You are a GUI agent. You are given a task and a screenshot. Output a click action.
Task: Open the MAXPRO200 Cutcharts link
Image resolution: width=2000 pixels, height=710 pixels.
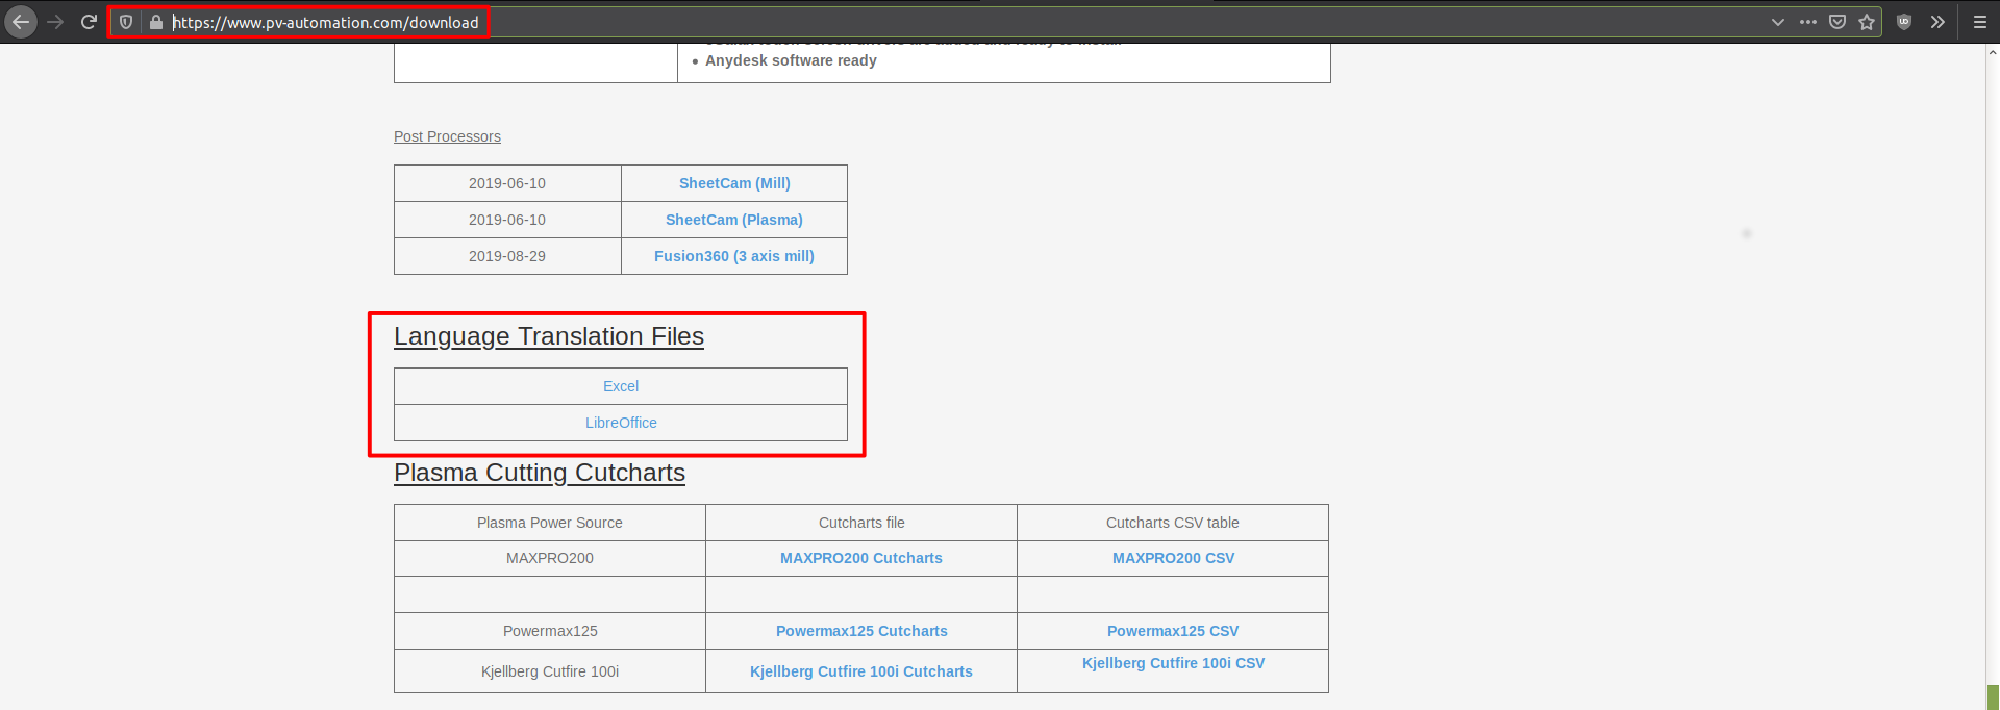tap(861, 558)
